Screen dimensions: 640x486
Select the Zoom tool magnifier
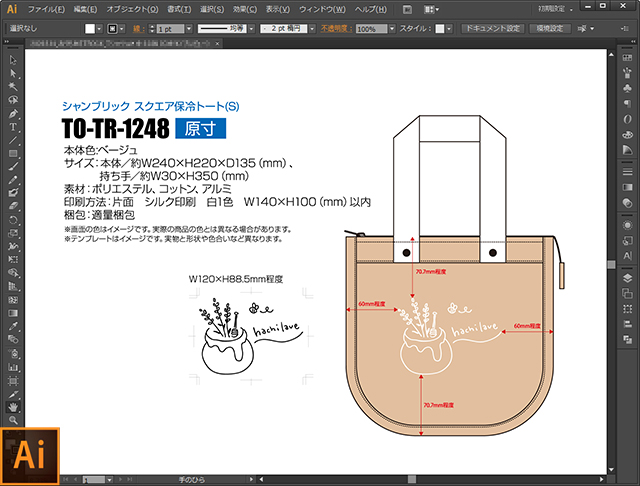click(x=13, y=420)
